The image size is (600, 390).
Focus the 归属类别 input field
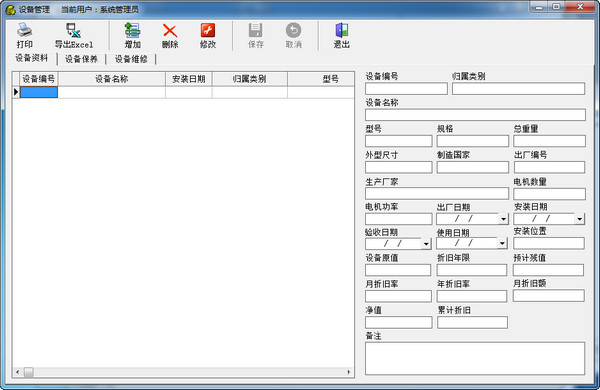pyautogui.click(x=518, y=89)
